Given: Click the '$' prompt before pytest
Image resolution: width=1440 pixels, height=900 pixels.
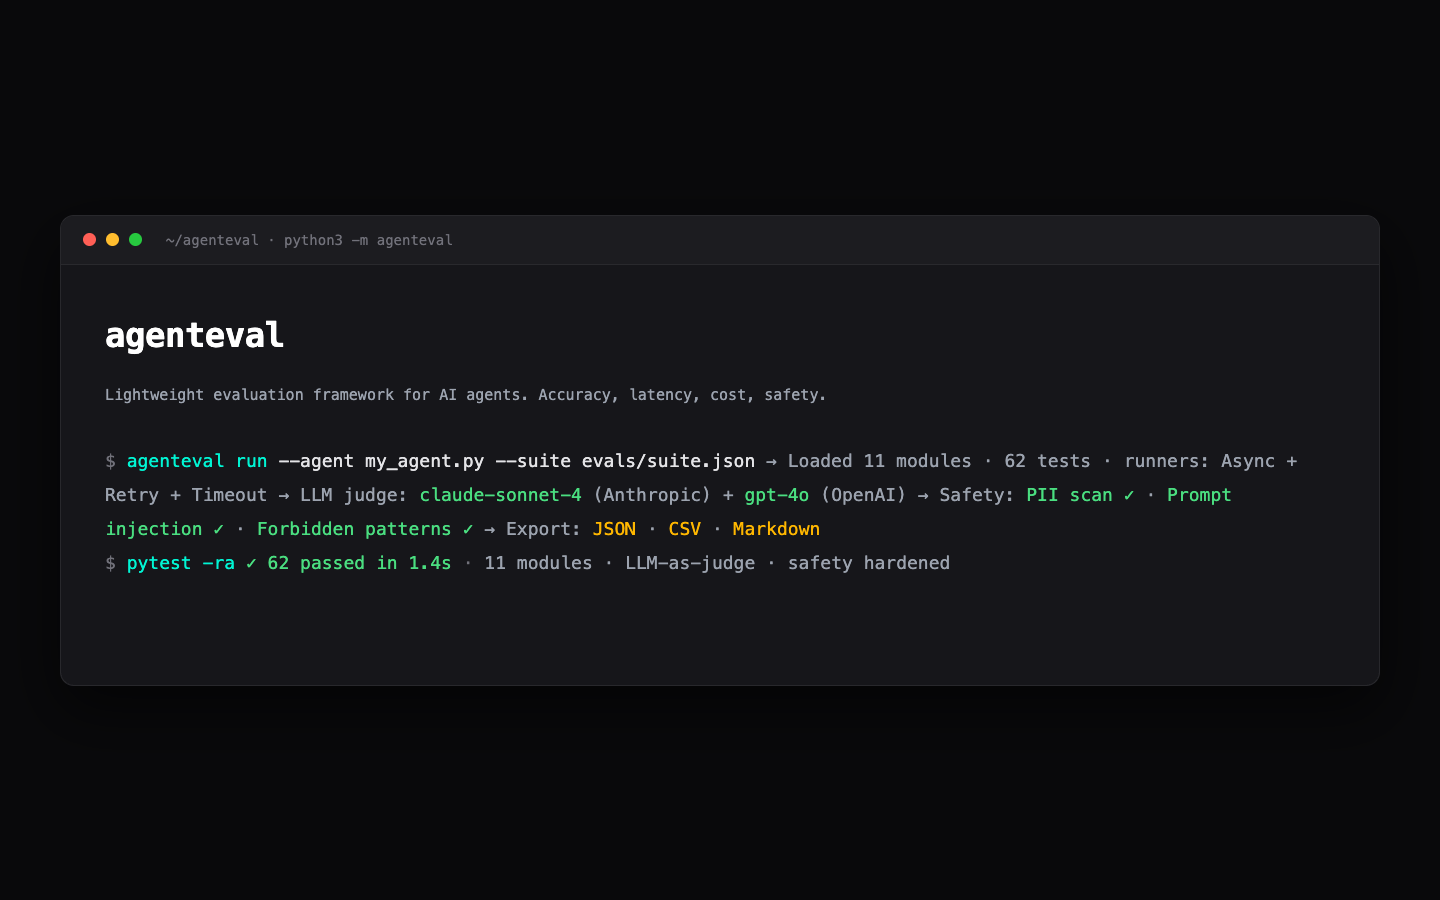Looking at the screenshot, I should 110,563.
